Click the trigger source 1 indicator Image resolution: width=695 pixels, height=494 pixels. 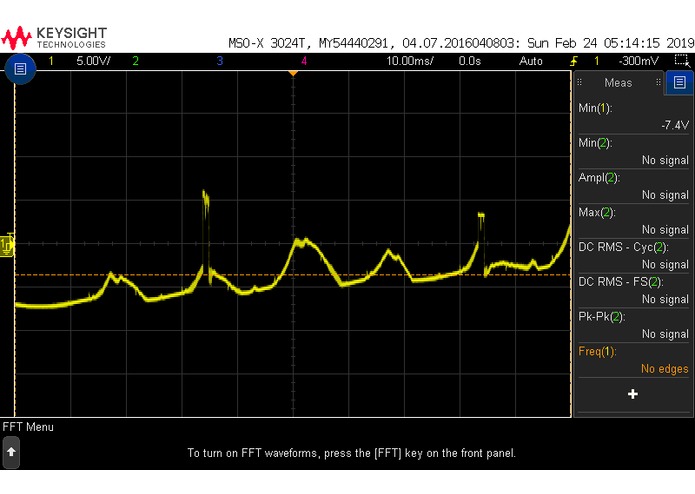[597, 61]
